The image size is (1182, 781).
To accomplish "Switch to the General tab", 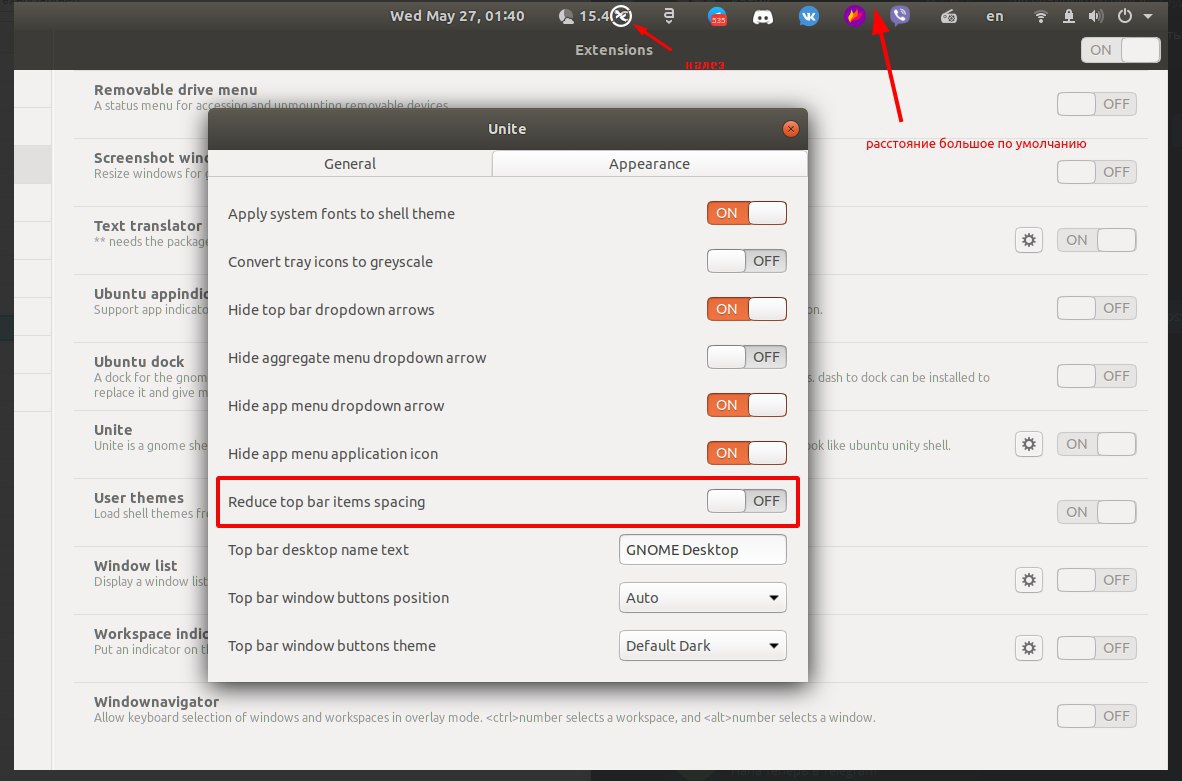I will [350, 164].
